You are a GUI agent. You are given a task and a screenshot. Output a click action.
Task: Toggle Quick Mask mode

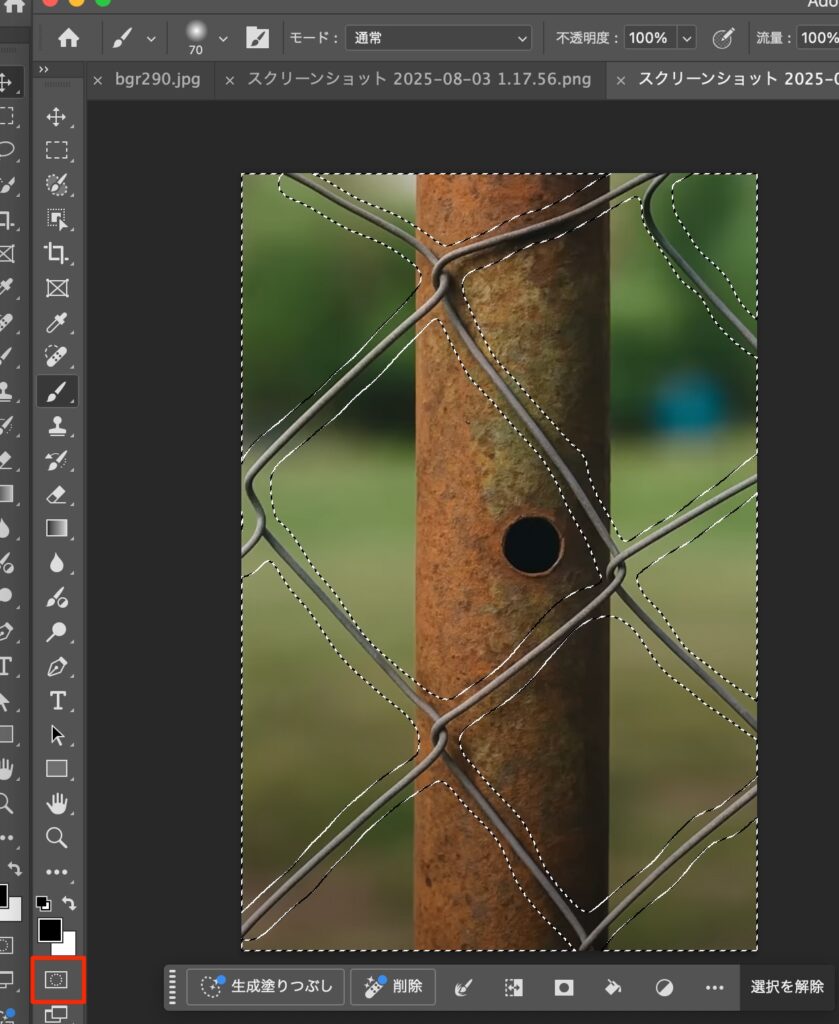click(57, 981)
